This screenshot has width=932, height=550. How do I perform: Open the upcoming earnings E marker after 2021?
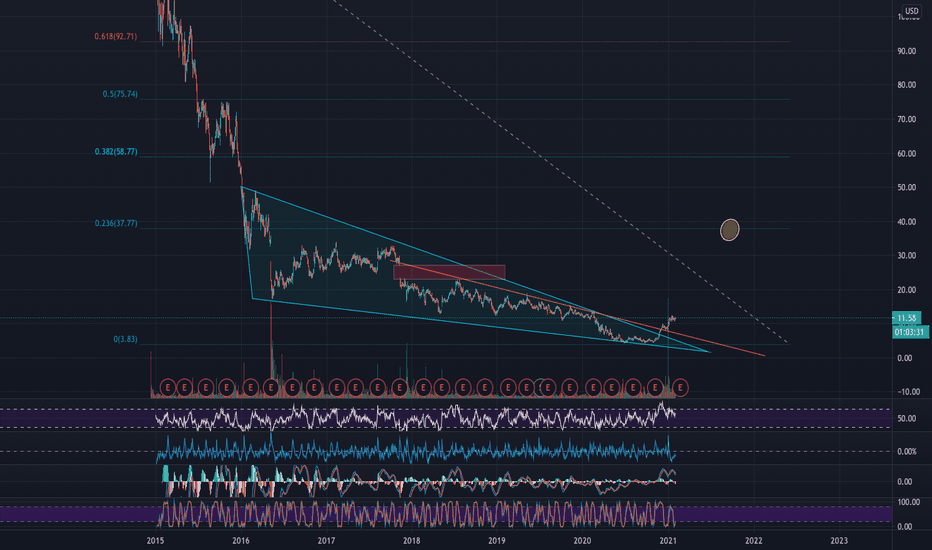680,388
